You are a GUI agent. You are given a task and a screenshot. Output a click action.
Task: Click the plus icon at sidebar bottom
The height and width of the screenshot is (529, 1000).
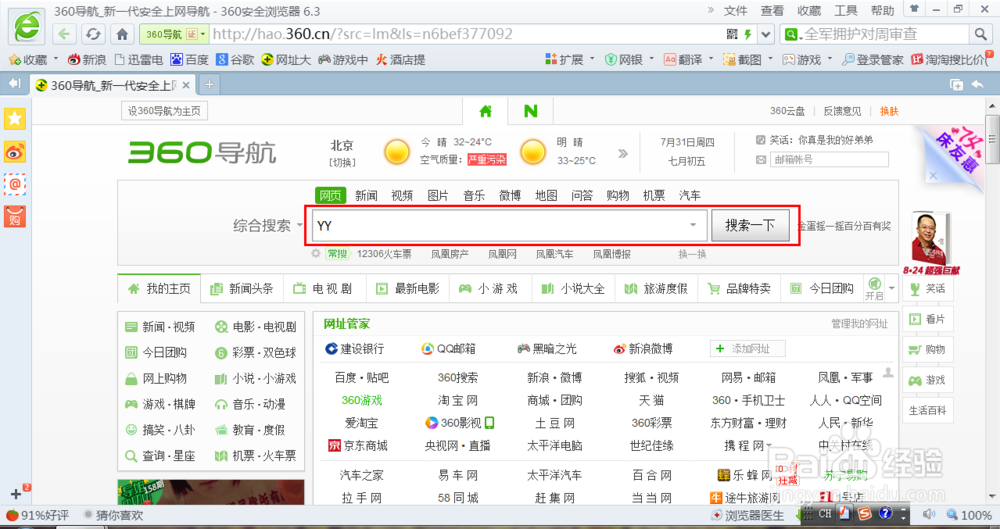point(16,494)
